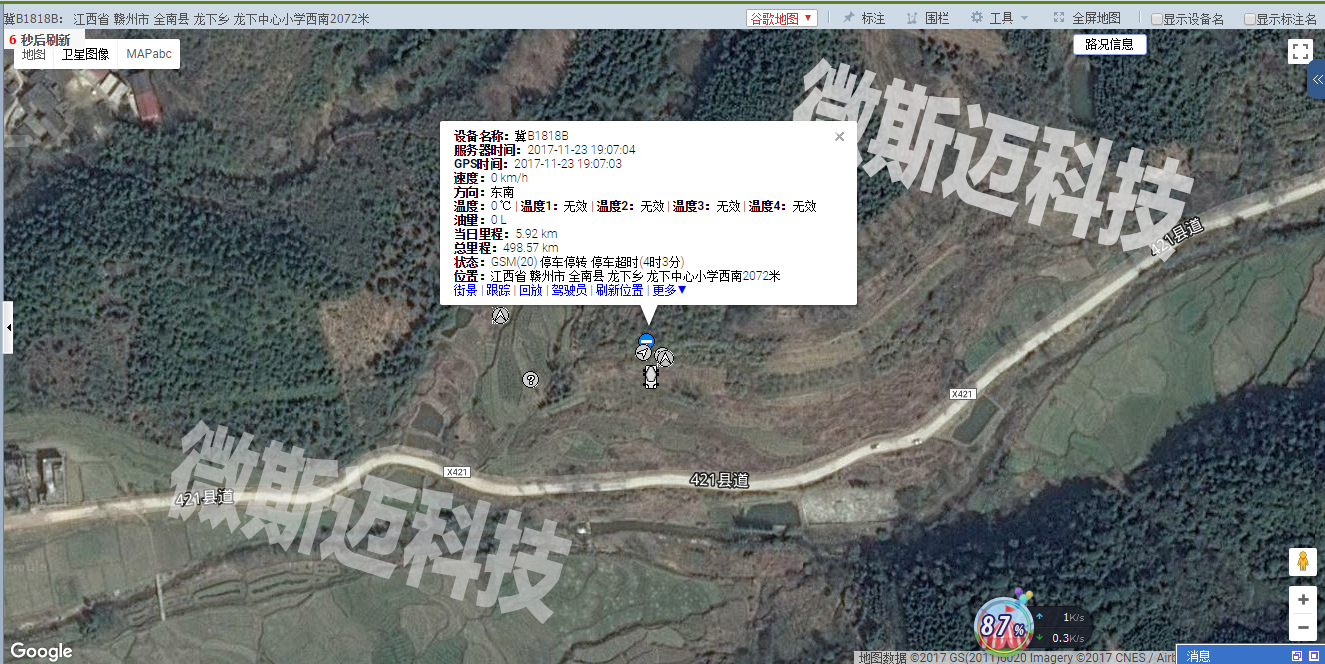Click the 路况信息 traffic button
This screenshot has height=664, width=1325.
coord(1109,44)
